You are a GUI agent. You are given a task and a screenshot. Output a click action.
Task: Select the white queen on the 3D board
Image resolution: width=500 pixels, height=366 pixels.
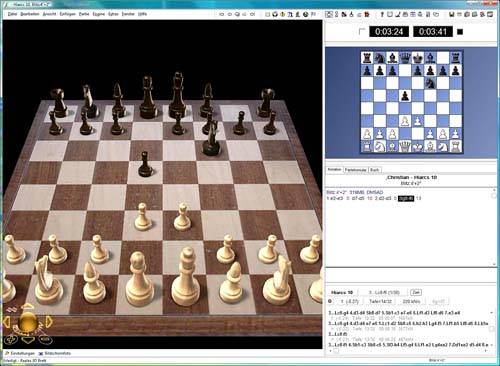point(139,279)
